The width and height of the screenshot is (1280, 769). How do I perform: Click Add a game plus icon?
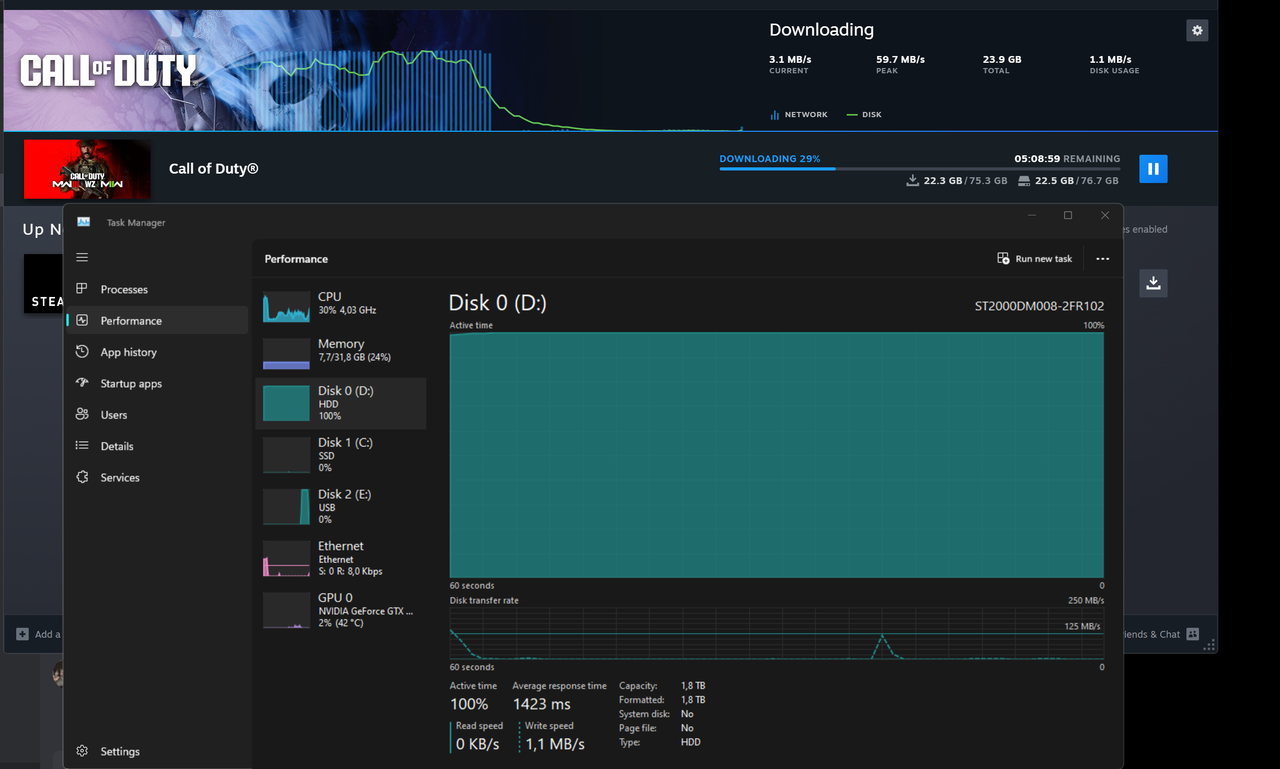(x=22, y=634)
